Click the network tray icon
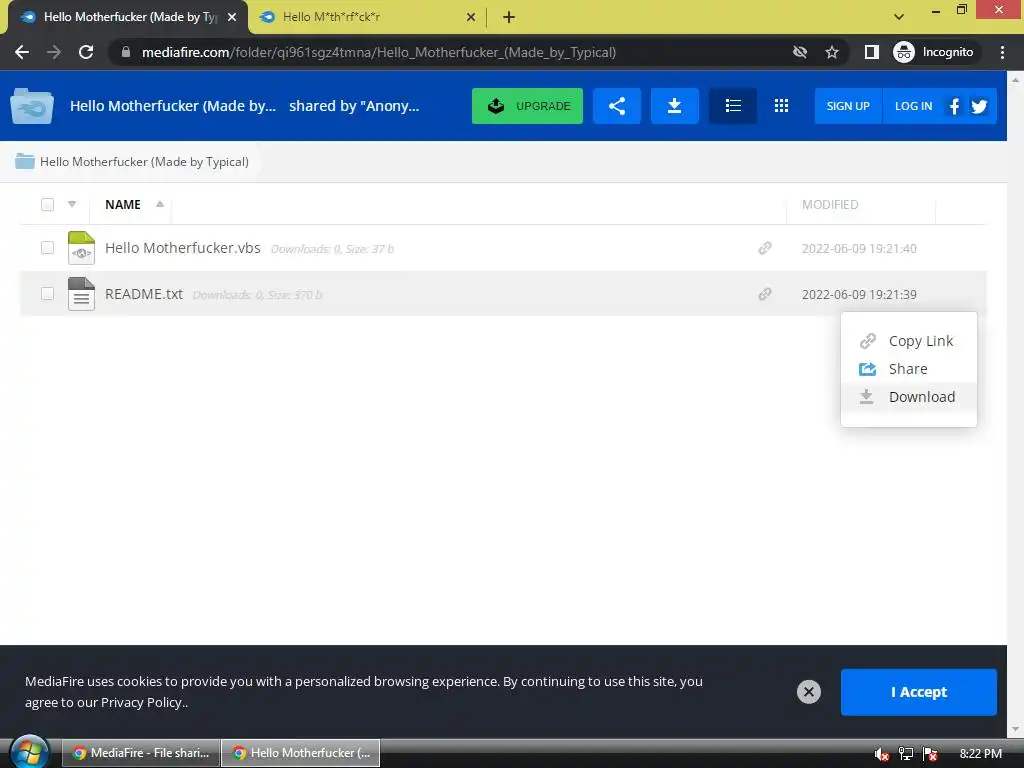The image size is (1024, 768). coord(906,754)
